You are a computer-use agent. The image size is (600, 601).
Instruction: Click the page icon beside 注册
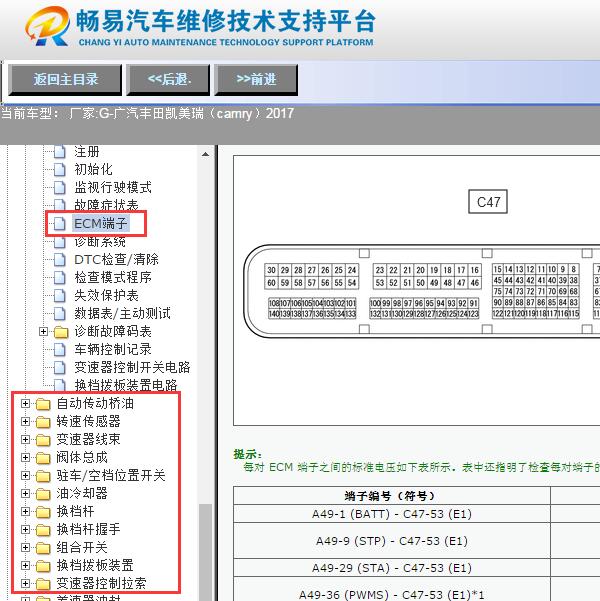(59, 152)
